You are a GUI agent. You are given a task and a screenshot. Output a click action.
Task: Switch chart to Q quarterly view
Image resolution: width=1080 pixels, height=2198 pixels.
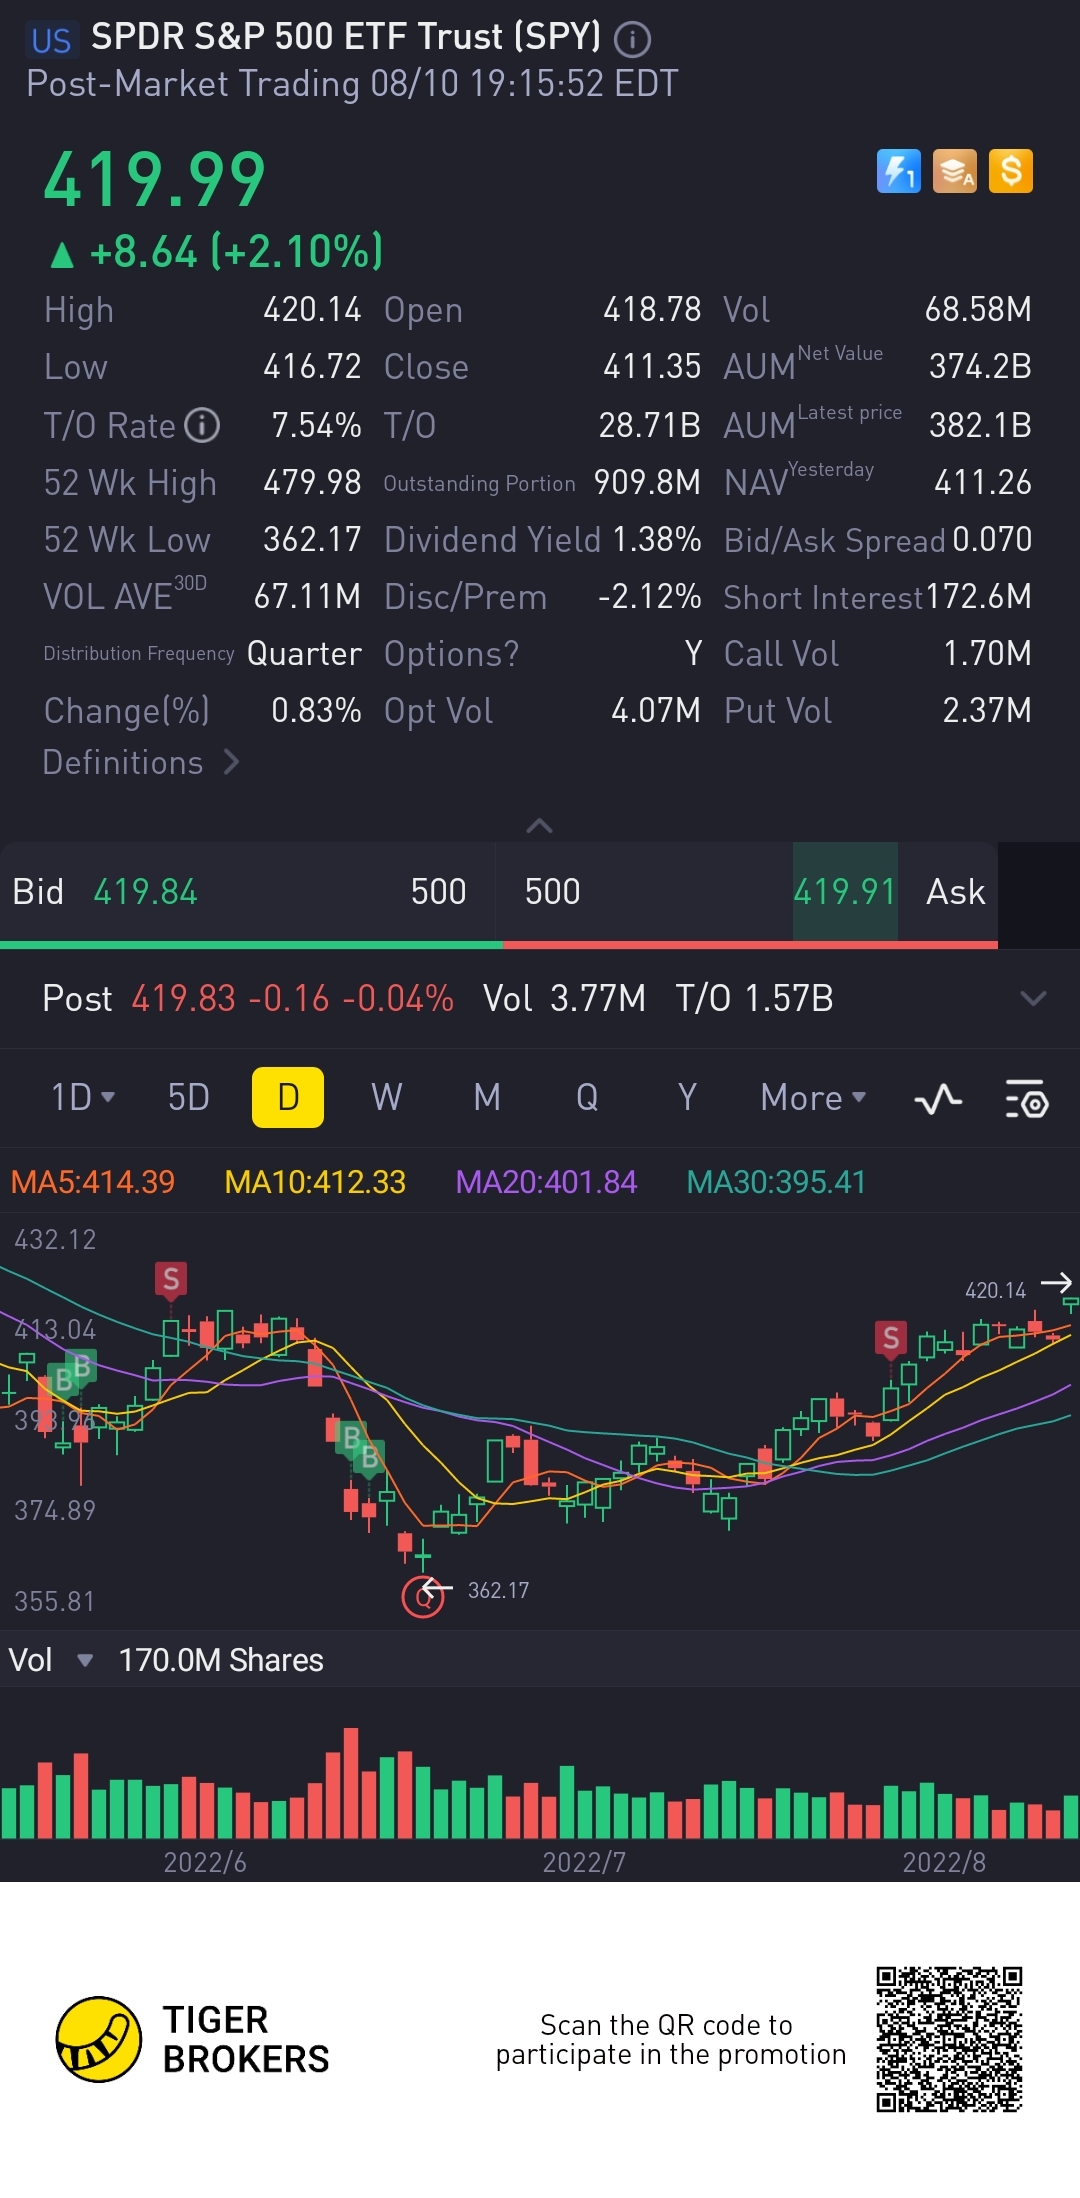587,1098
